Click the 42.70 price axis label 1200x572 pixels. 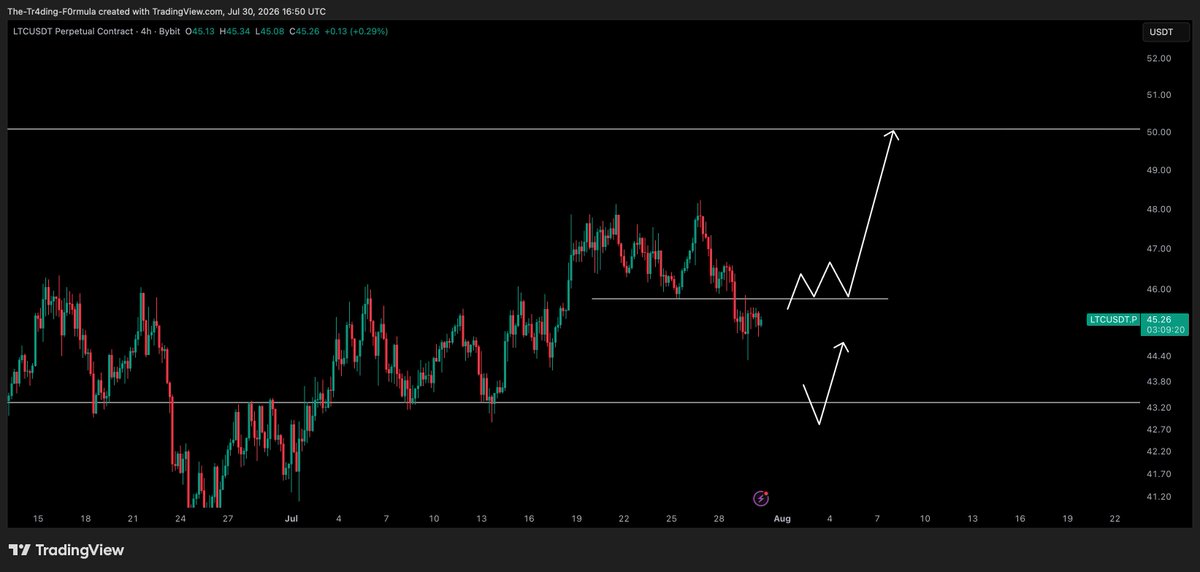coord(1159,429)
